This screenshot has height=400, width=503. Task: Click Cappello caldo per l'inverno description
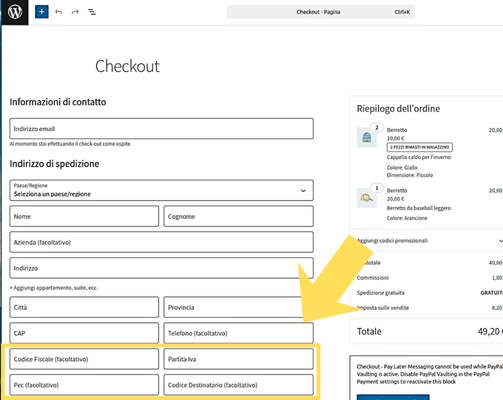pyautogui.click(x=419, y=157)
